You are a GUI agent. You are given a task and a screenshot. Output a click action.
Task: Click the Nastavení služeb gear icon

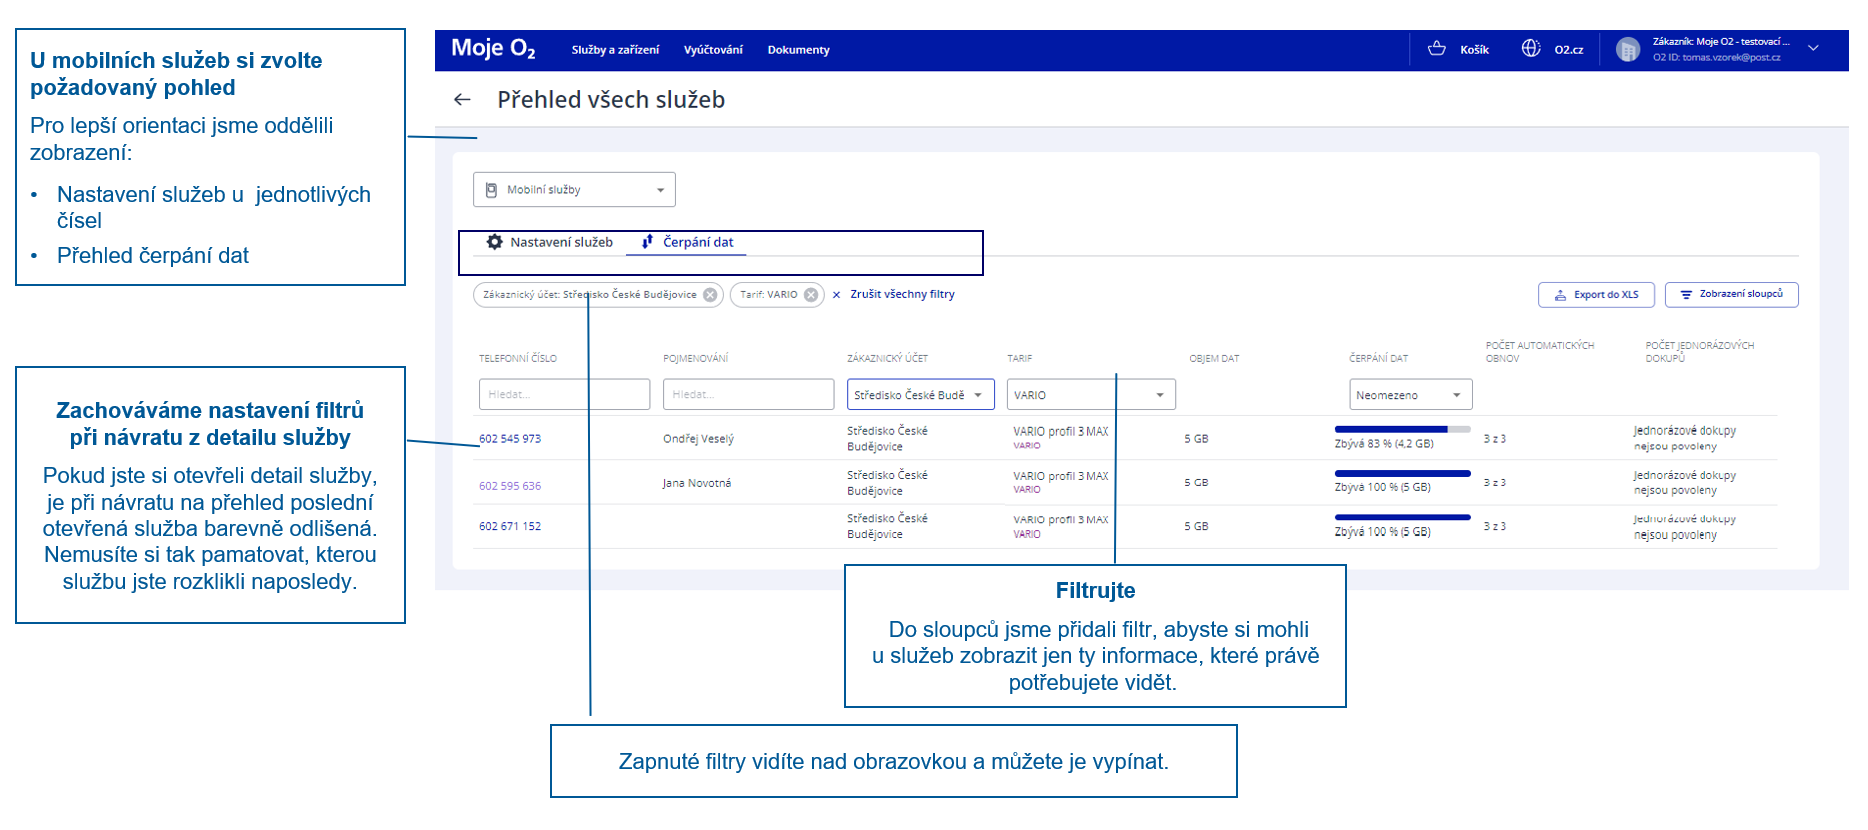pos(494,242)
